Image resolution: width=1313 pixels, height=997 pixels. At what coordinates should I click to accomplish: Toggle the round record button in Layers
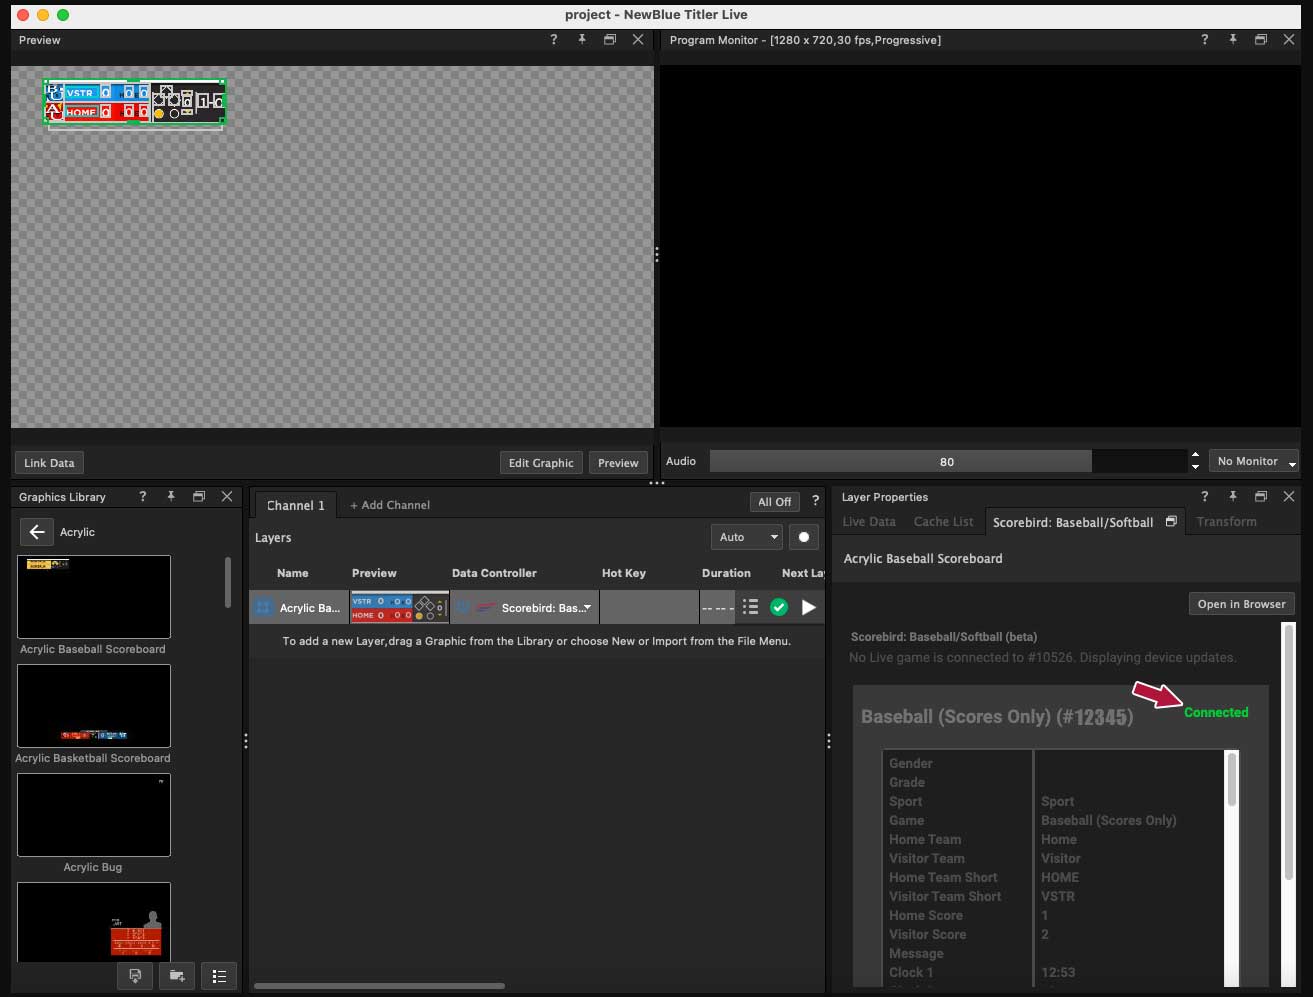(803, 537)
